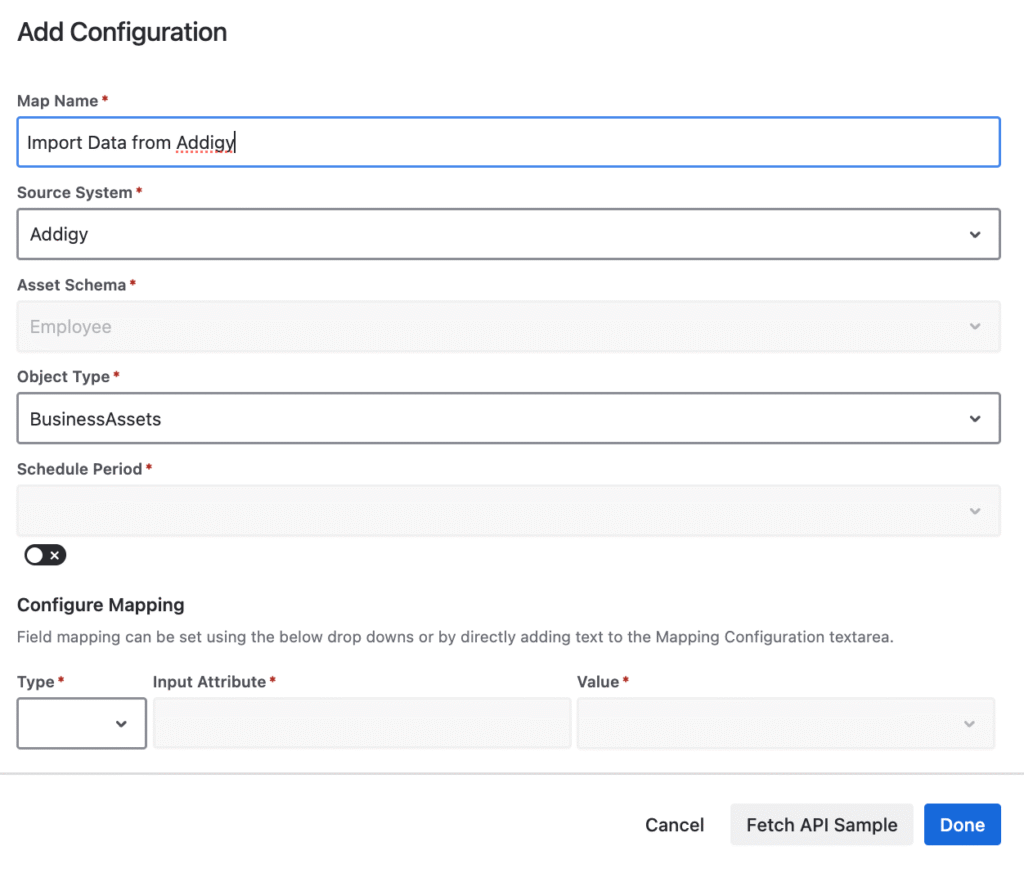1024x869 pixels.
Task: Click the Value field chevron arrow
Action: tap(969, 723)
